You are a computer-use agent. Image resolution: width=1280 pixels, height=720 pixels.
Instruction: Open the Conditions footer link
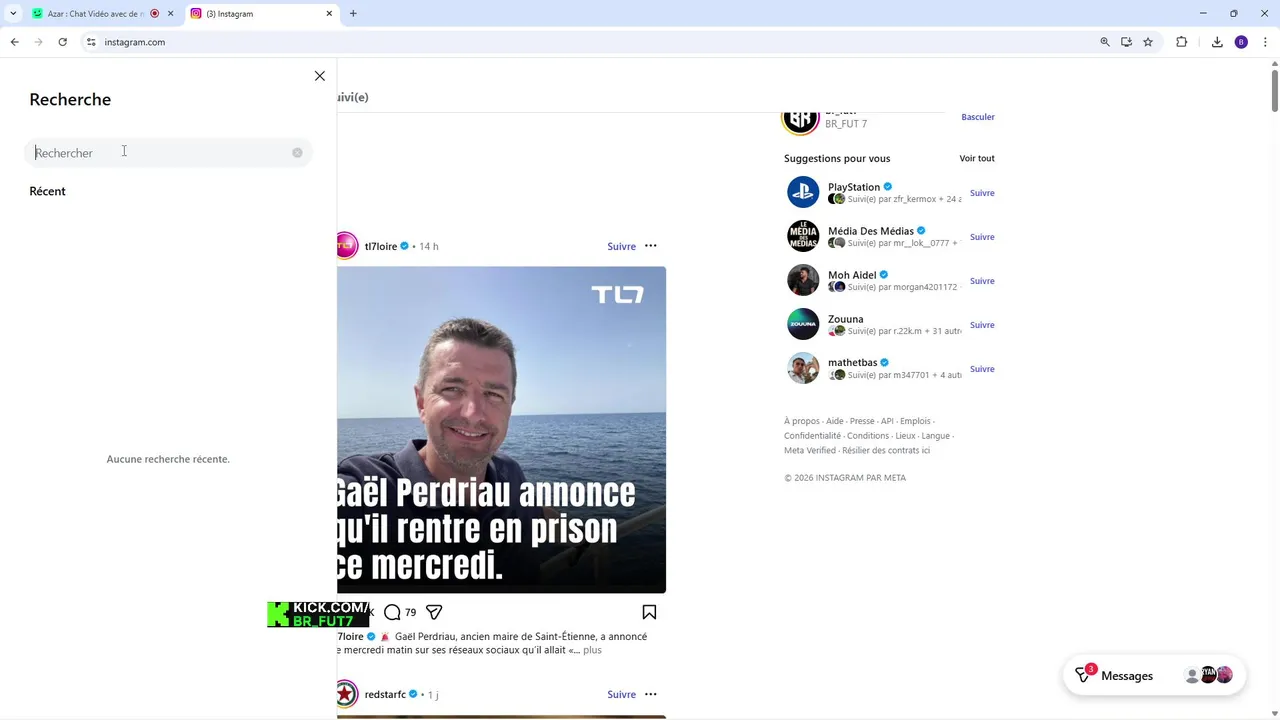click(868, 436)
